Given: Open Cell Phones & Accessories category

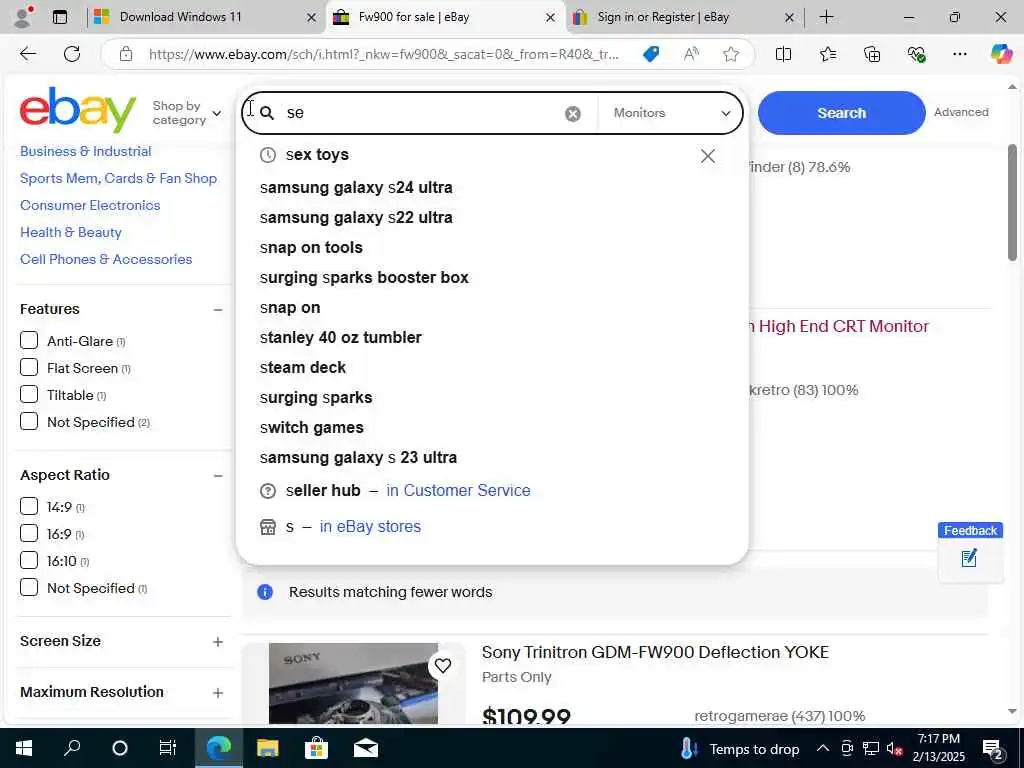Looking at the screenshot, I should (106, 259).
